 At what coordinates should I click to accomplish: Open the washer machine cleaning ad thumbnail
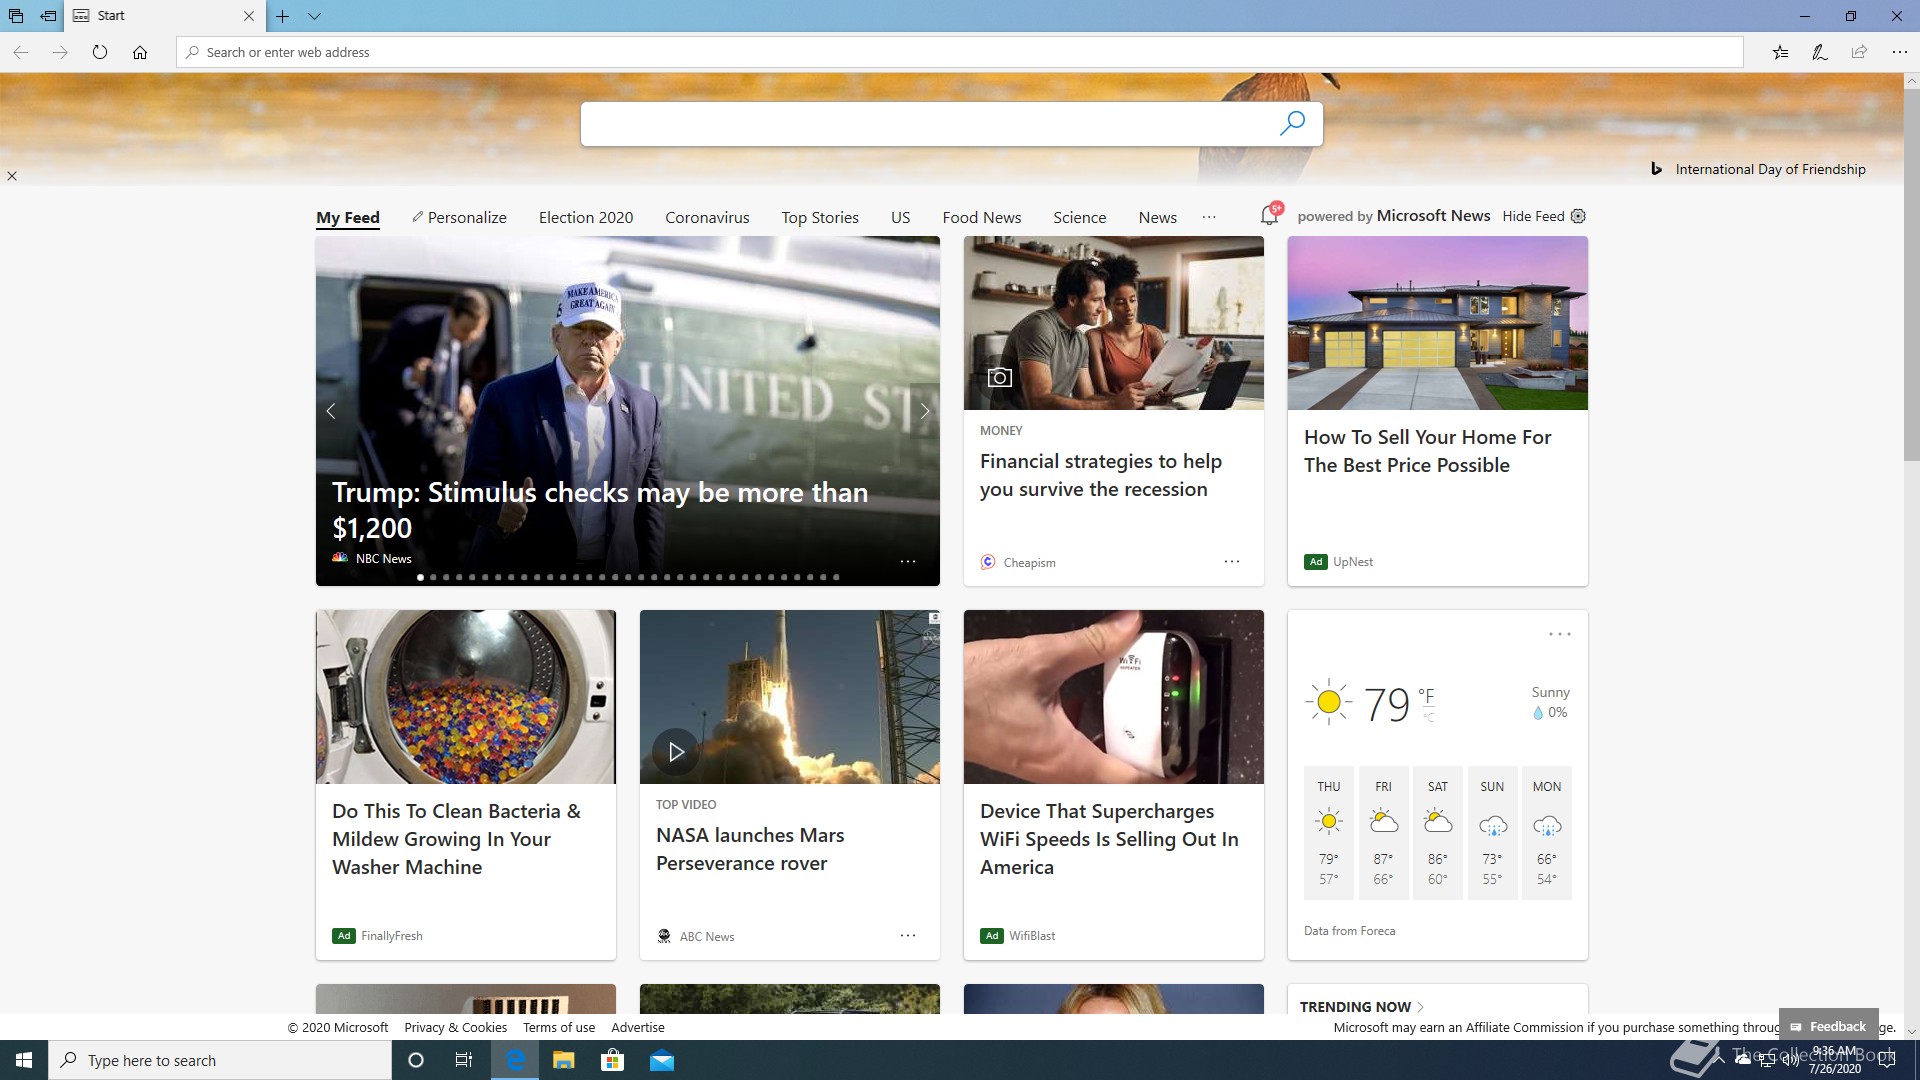[466, 697]
